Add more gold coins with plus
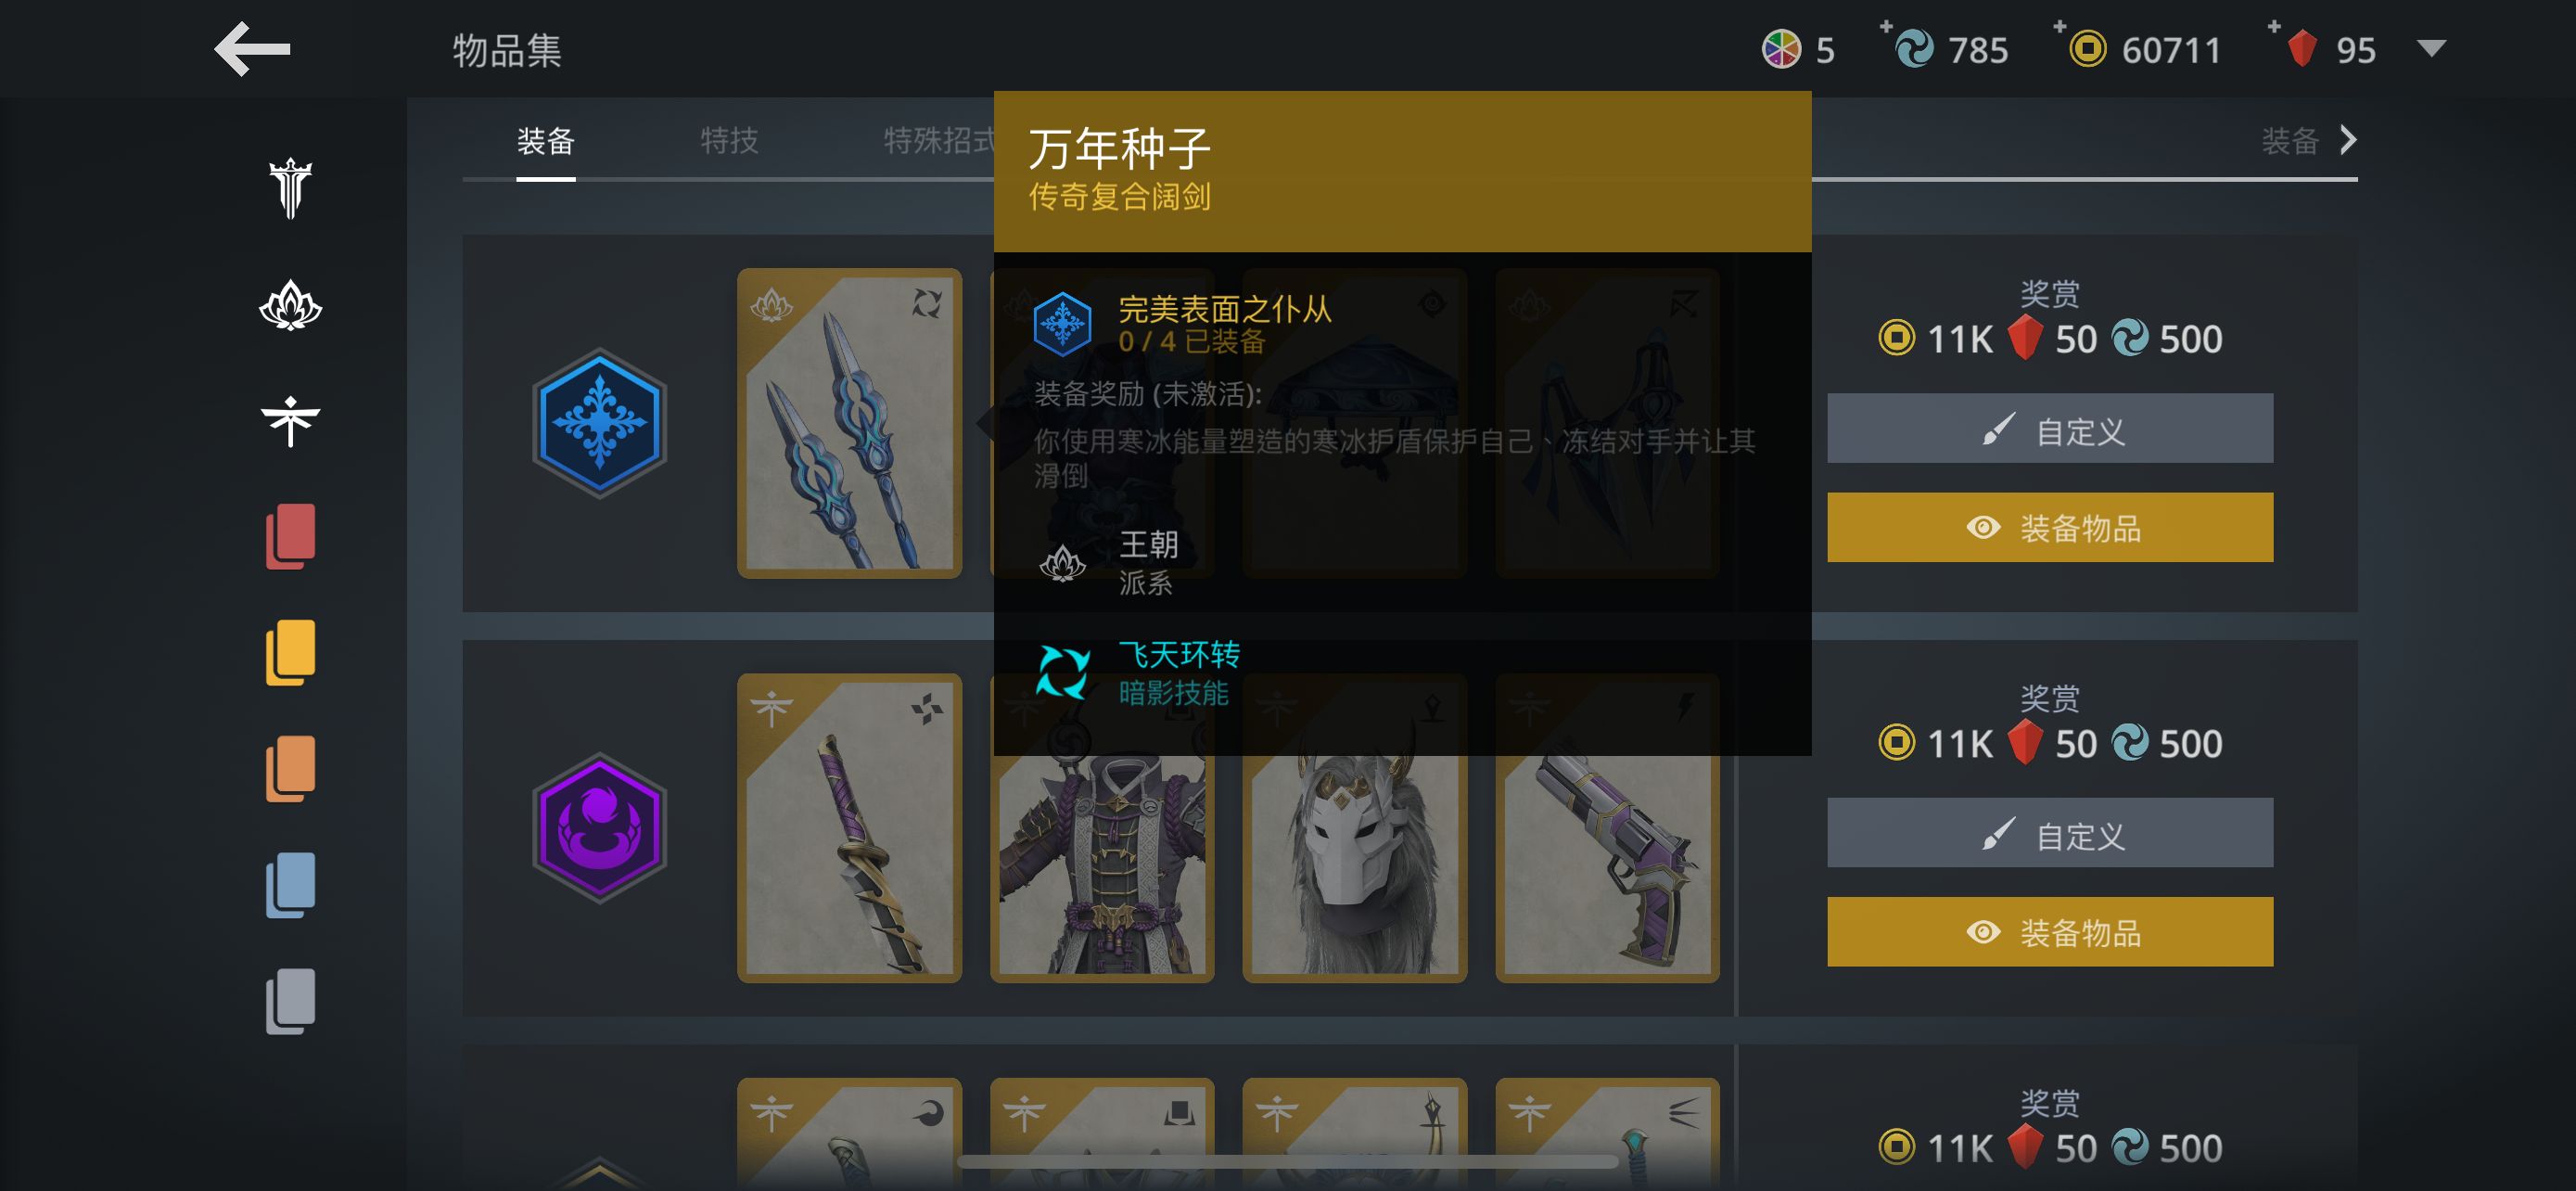The width and height of the screenshot is (2576, 1191). click(2059, 26)
